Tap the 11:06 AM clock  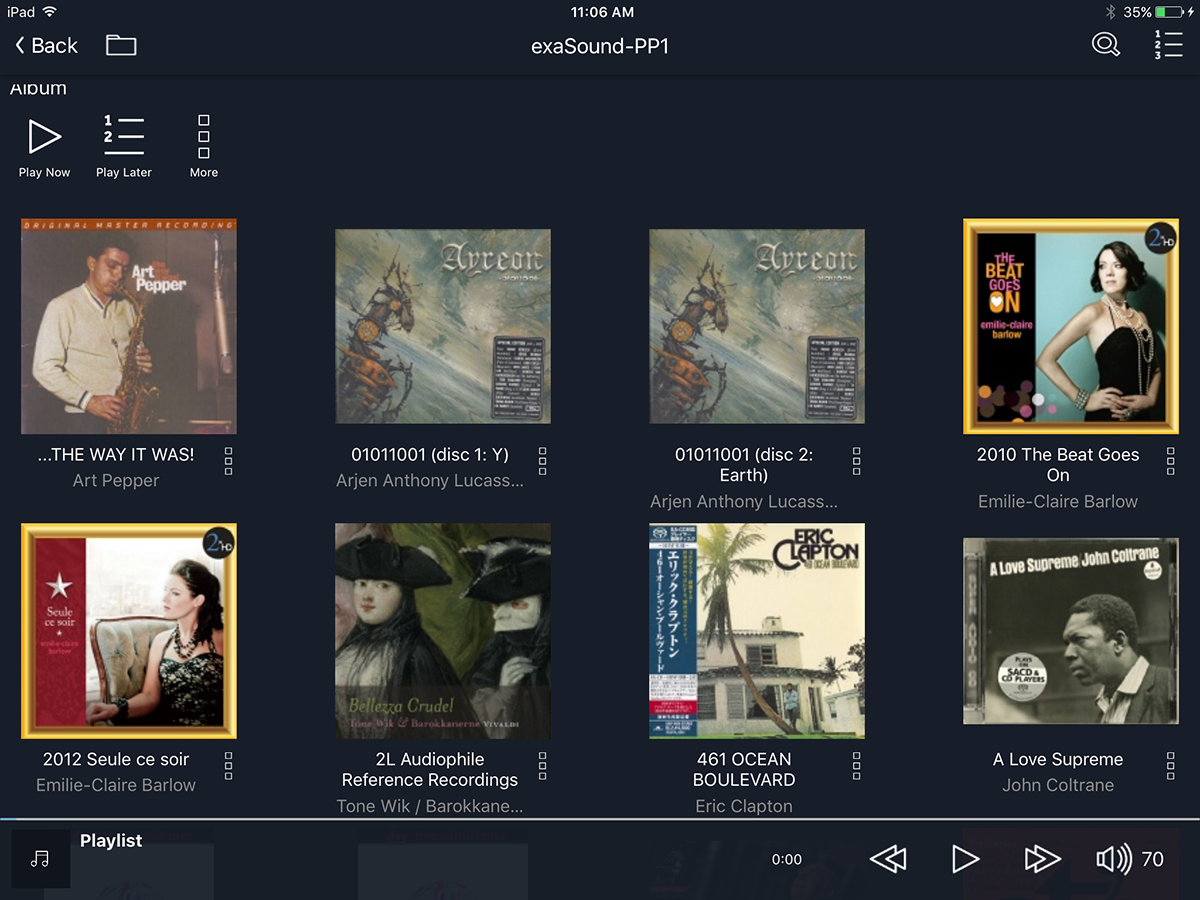(x=602, y=12)
